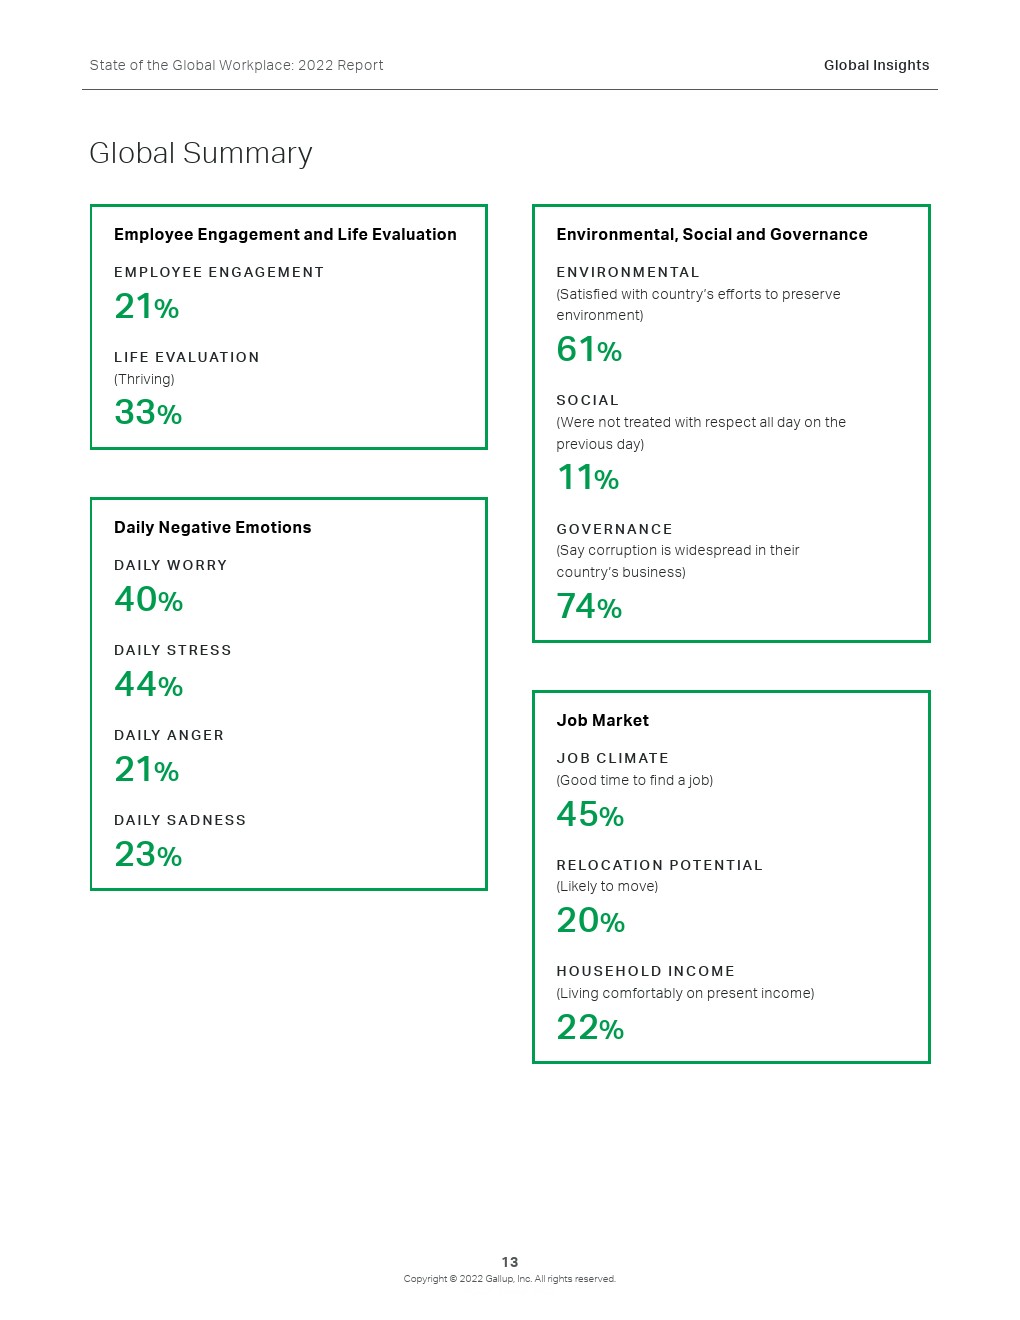Select the Environmental, Social and Governance heading
The height and width of the screenshot is (1320, 1020).
(711, 234)
